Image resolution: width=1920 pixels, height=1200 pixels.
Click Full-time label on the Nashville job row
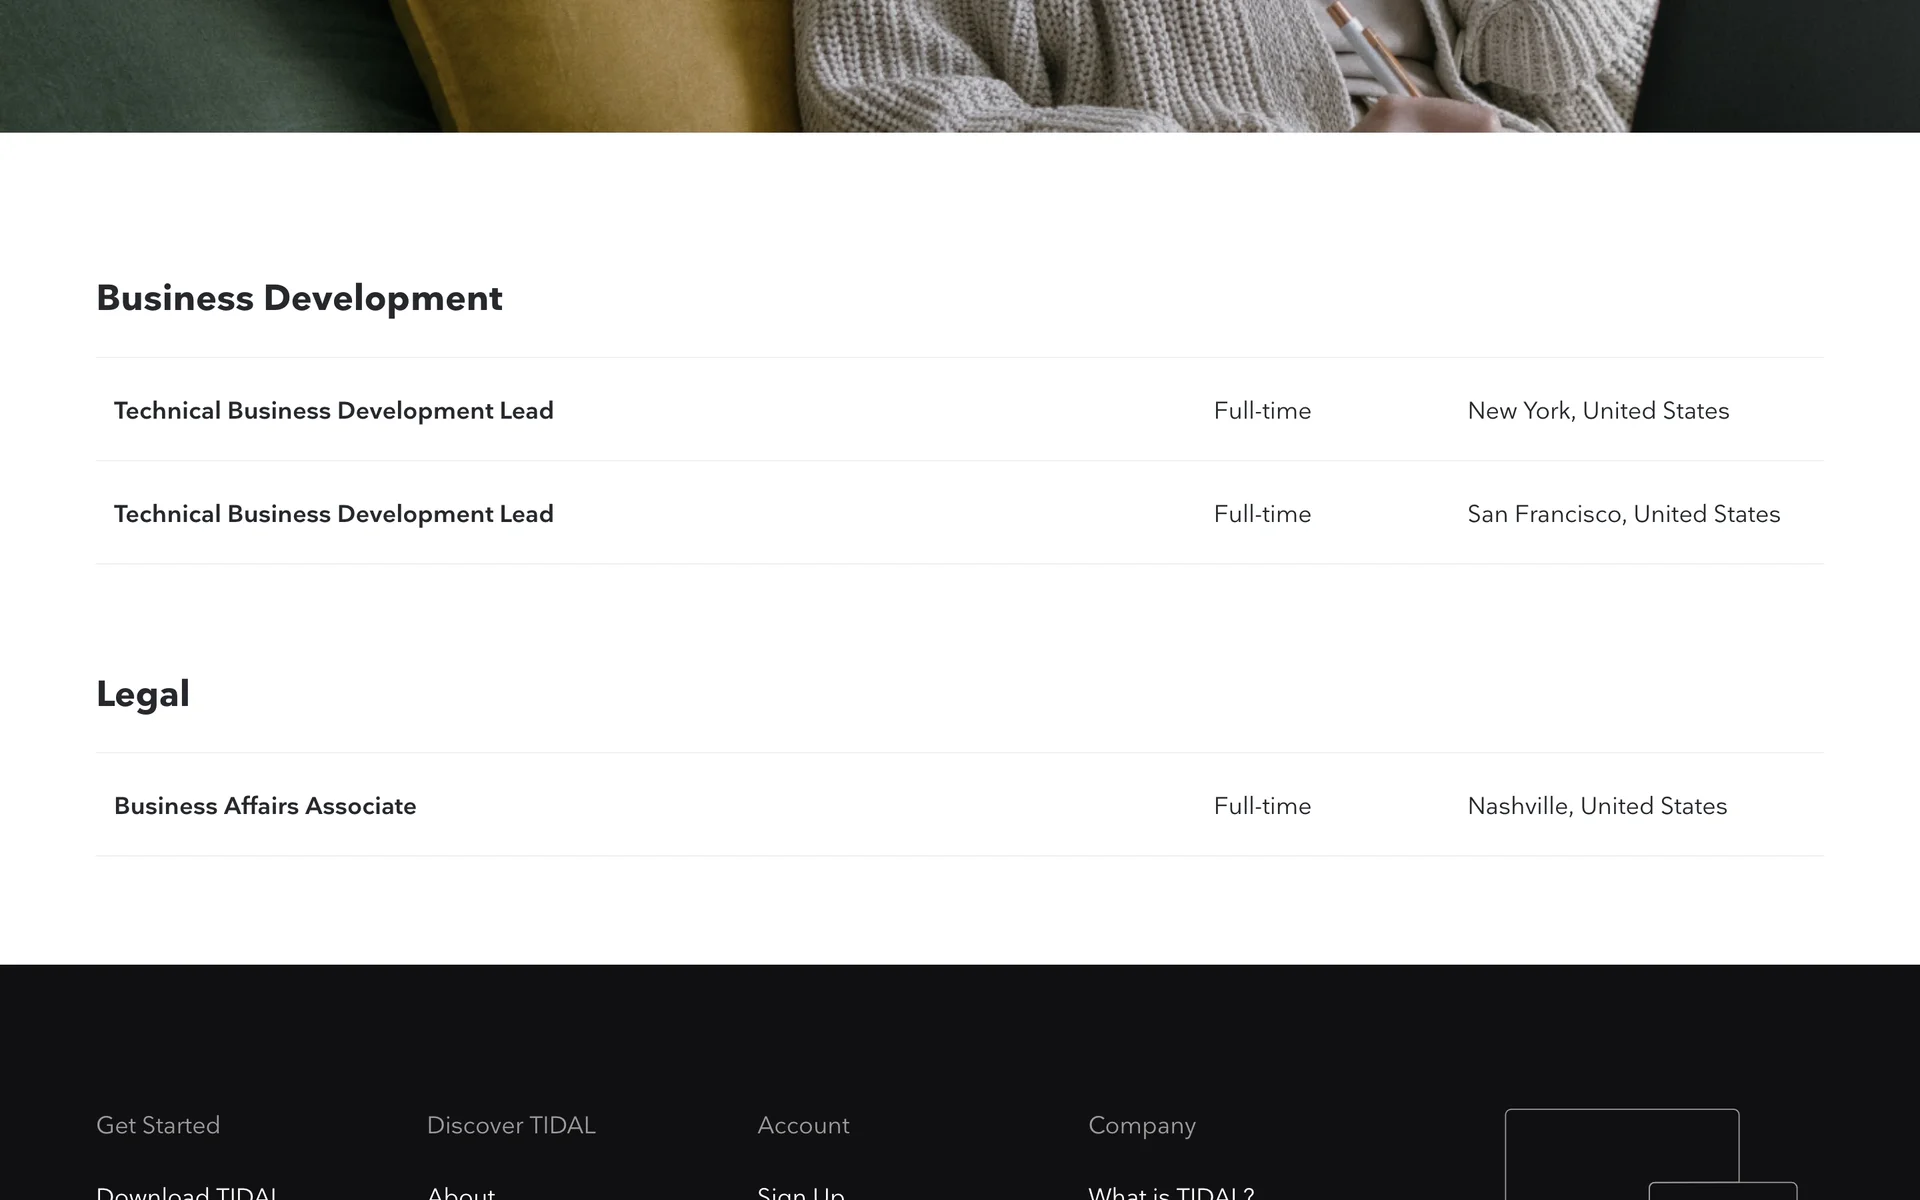[1262, 806]
